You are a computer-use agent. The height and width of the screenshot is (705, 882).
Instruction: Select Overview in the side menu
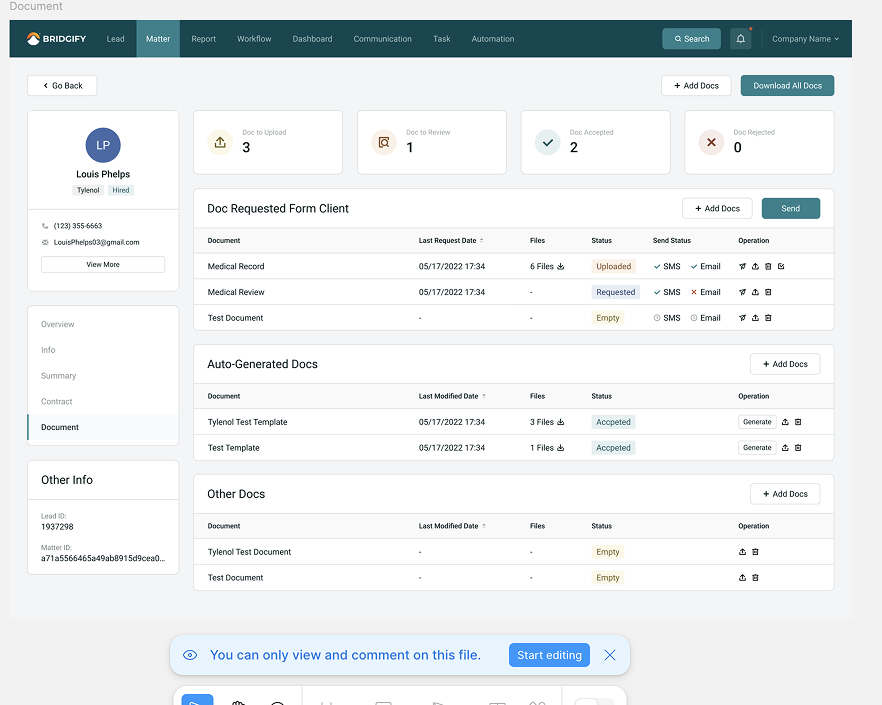pos(103,324)
